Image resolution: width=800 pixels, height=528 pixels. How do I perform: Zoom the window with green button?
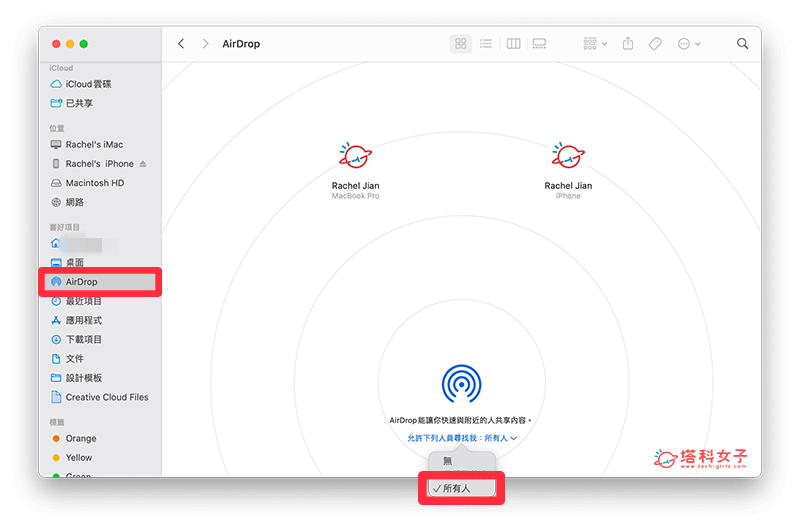click(x=84, y=44)
